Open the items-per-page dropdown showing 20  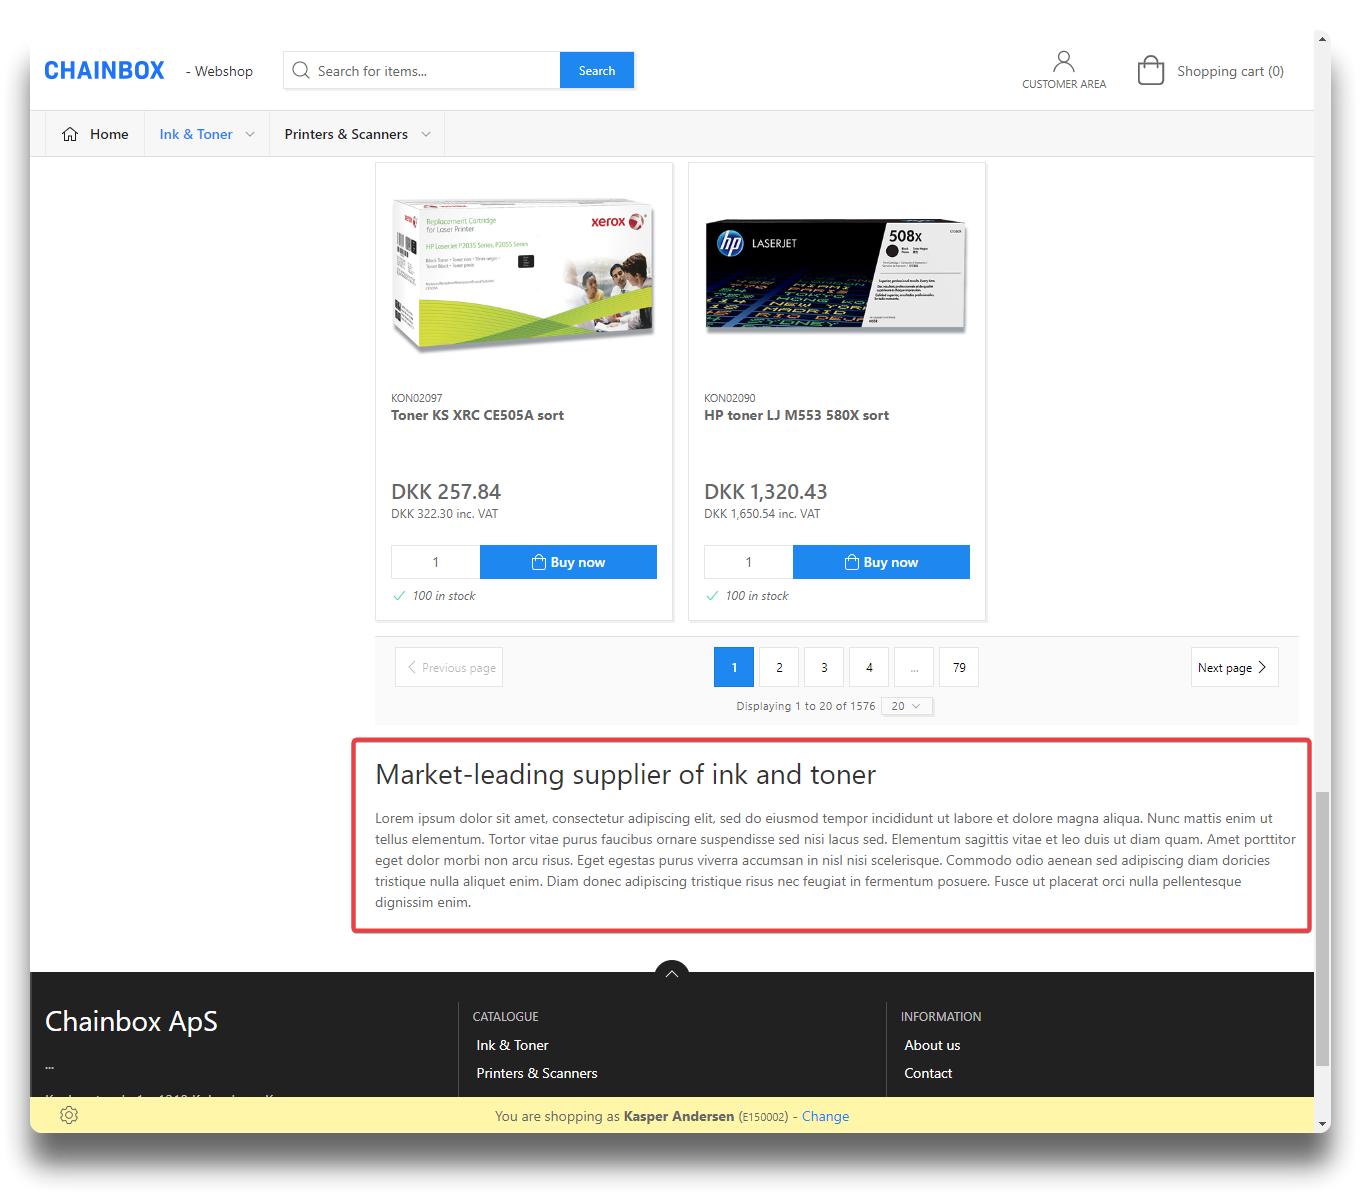click(906, 706)
